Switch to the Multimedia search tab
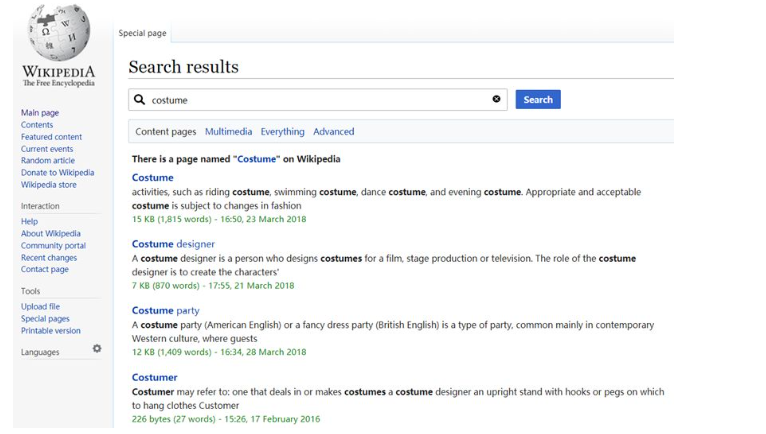The width and height of the screenshot is (766, 434). coord(228,131)
